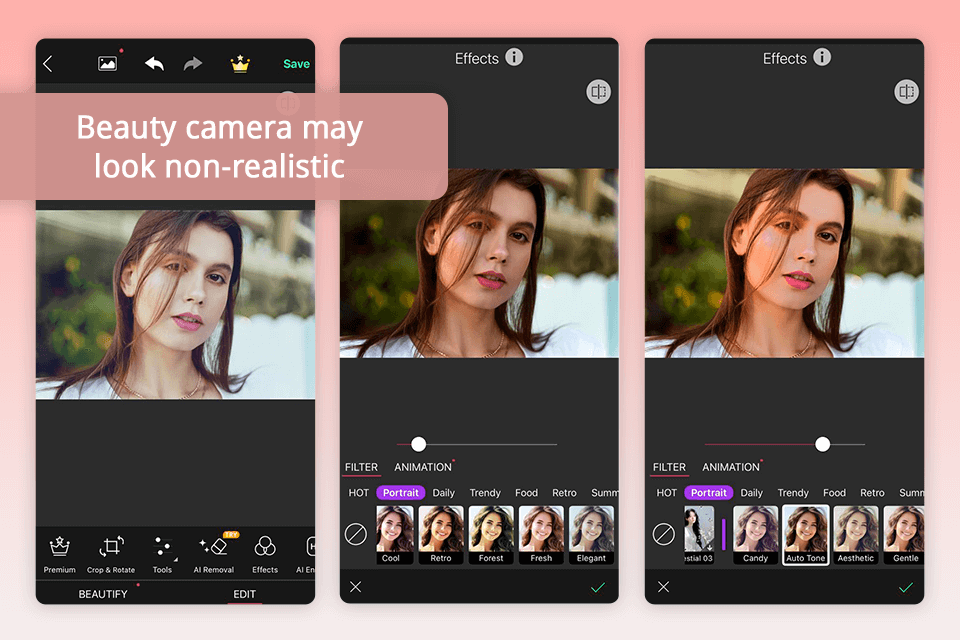Screen dimensions: 960x640
Task: Choose Trendy category in middle phone
Action: (485, 492)
